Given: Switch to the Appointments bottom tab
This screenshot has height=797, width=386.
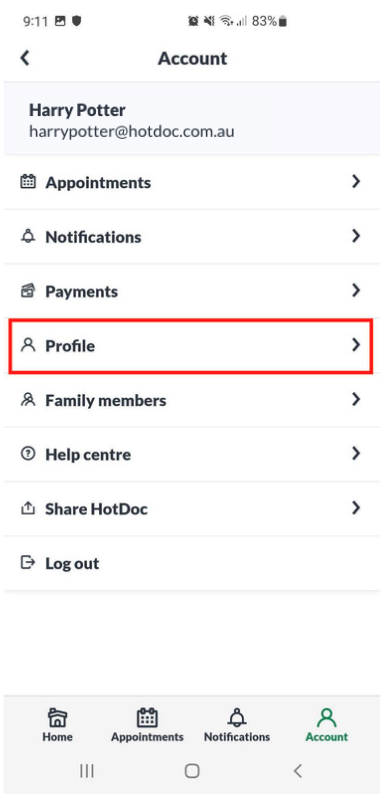Looking at the screenshot, I should 147,725.
